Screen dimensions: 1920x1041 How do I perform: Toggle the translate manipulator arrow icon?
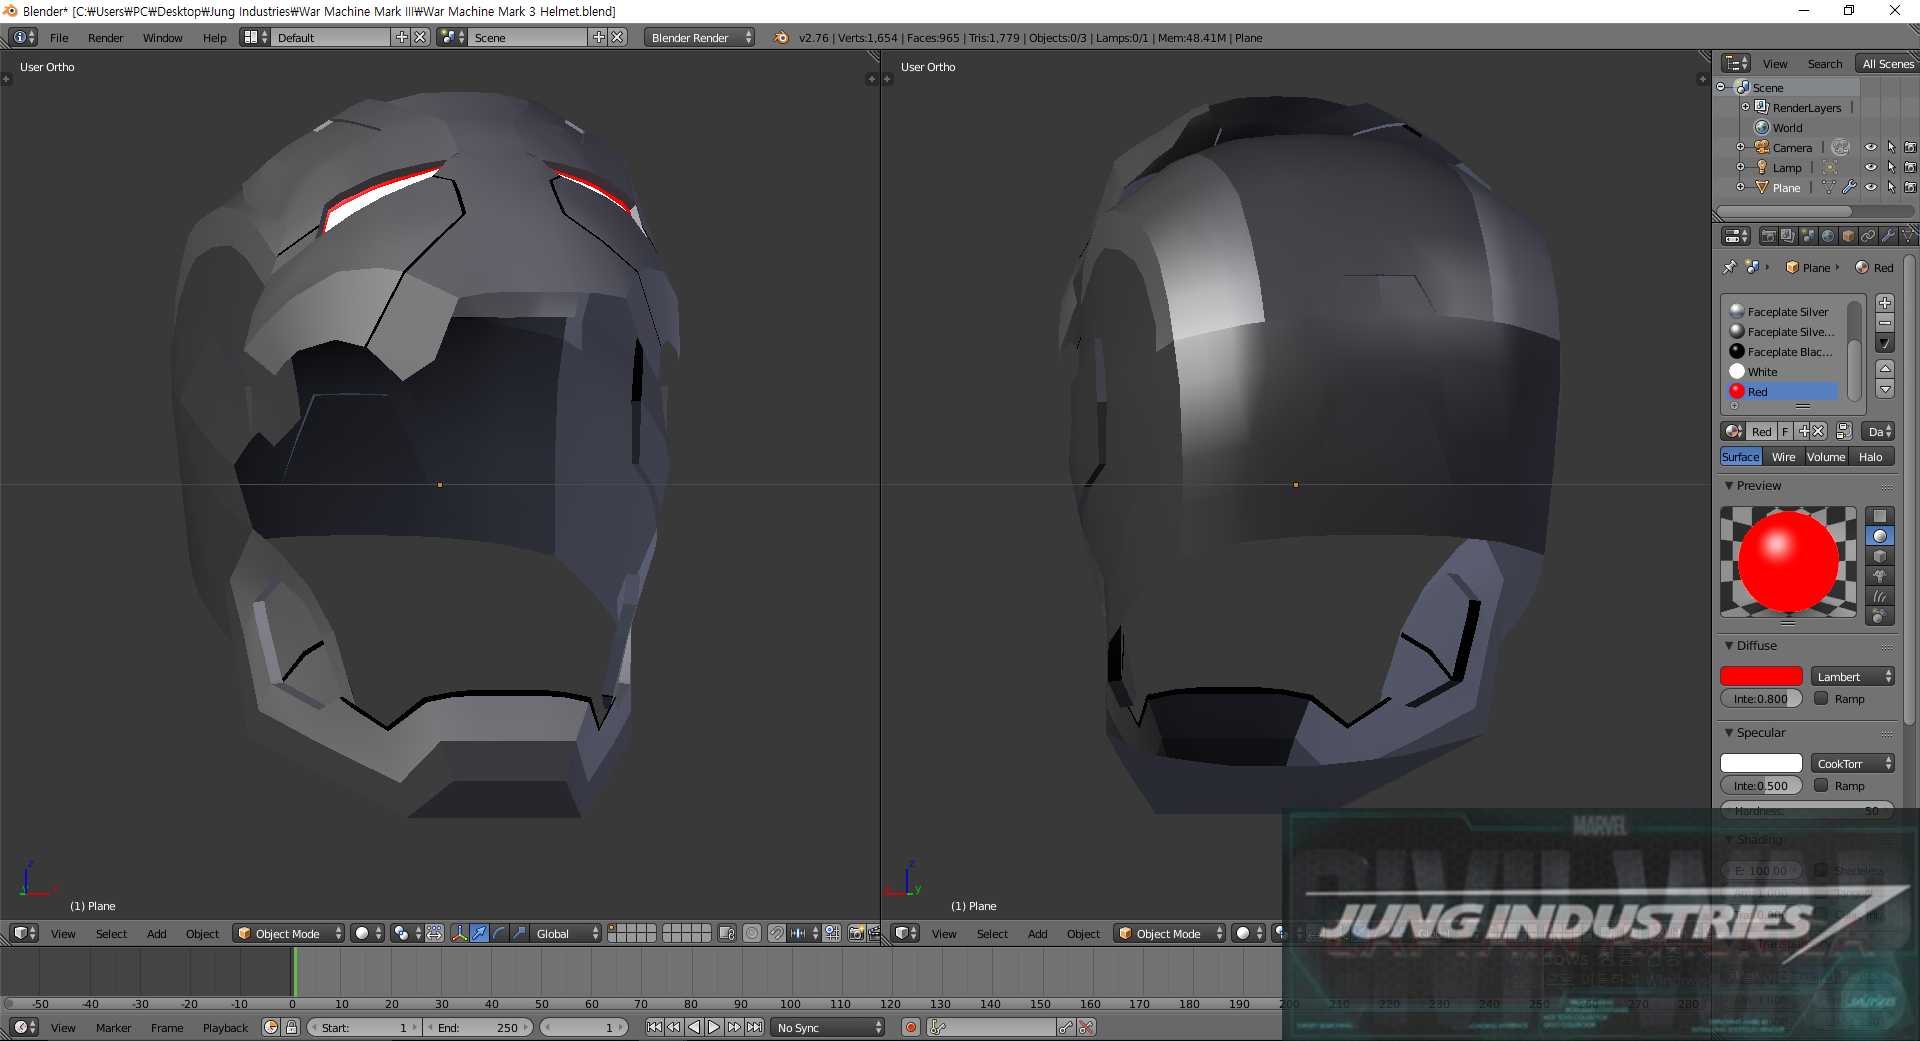tap(480, 933)
